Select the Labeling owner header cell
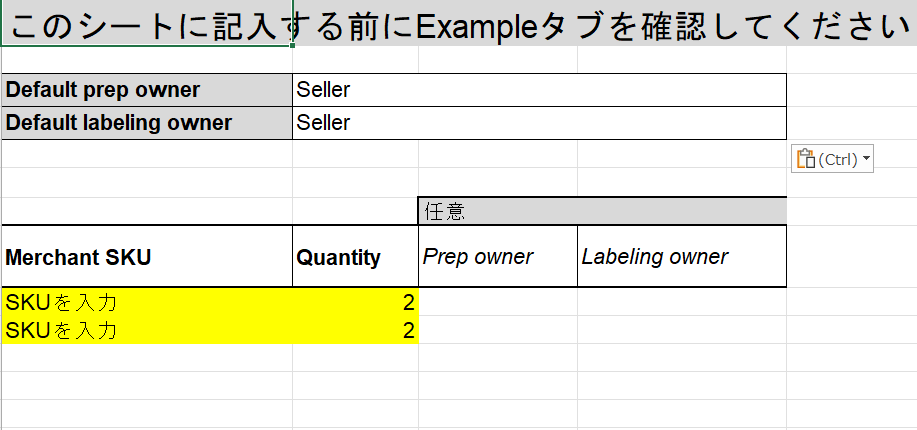Screen dimensions: 917x430 click(682, 256)
